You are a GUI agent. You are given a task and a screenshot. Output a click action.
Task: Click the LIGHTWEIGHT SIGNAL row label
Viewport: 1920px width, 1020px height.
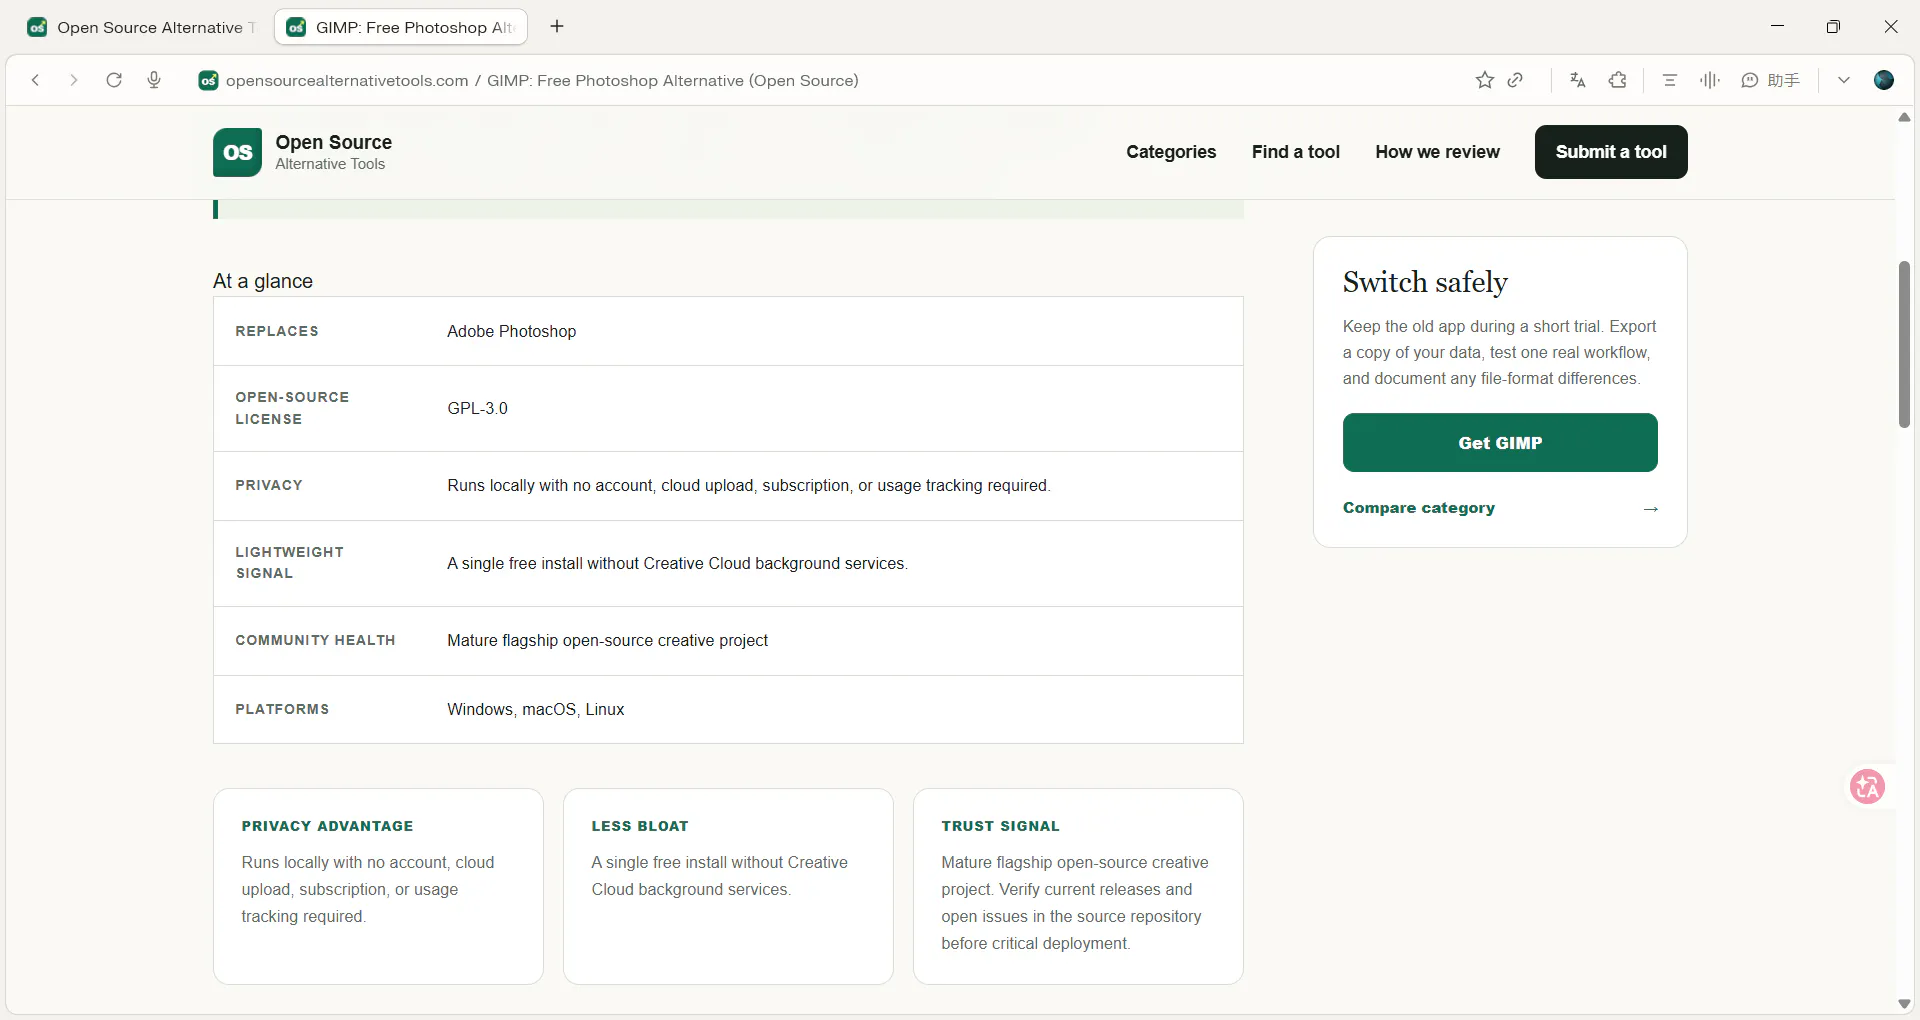pyautogui.click(x=289, y=563)
